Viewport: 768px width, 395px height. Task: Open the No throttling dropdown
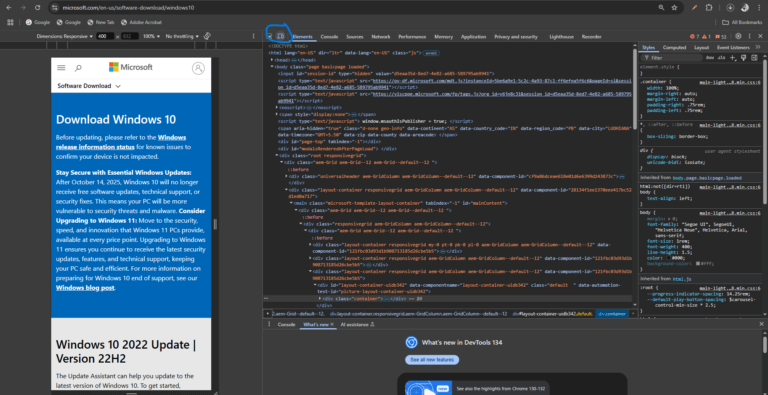[182, 36]
